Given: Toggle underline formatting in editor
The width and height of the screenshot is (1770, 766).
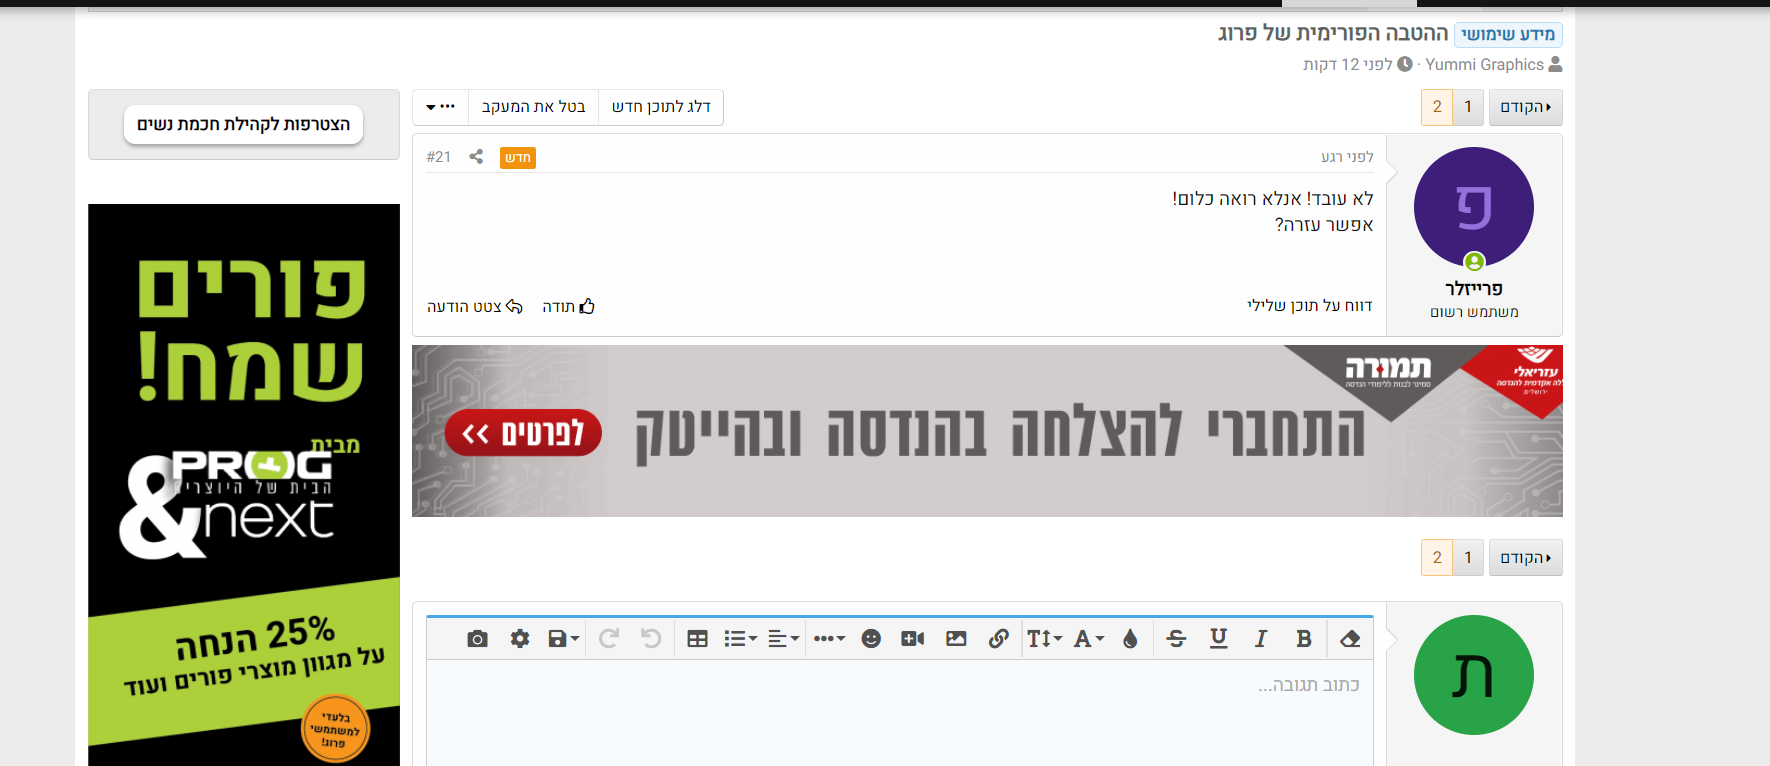Looking at the screenshot, I should (x=1218, y=639).
